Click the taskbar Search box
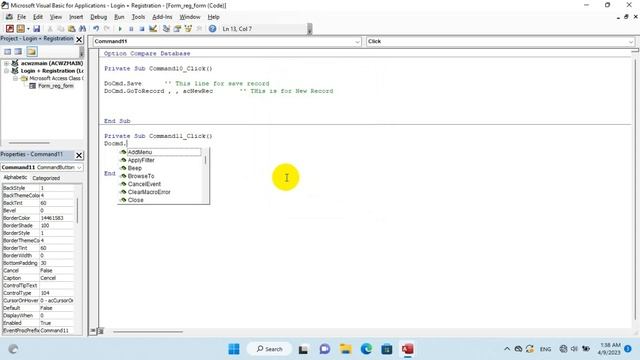Image resolution: width=640 pixels, height=360 pixels. [x=269, y=349]
